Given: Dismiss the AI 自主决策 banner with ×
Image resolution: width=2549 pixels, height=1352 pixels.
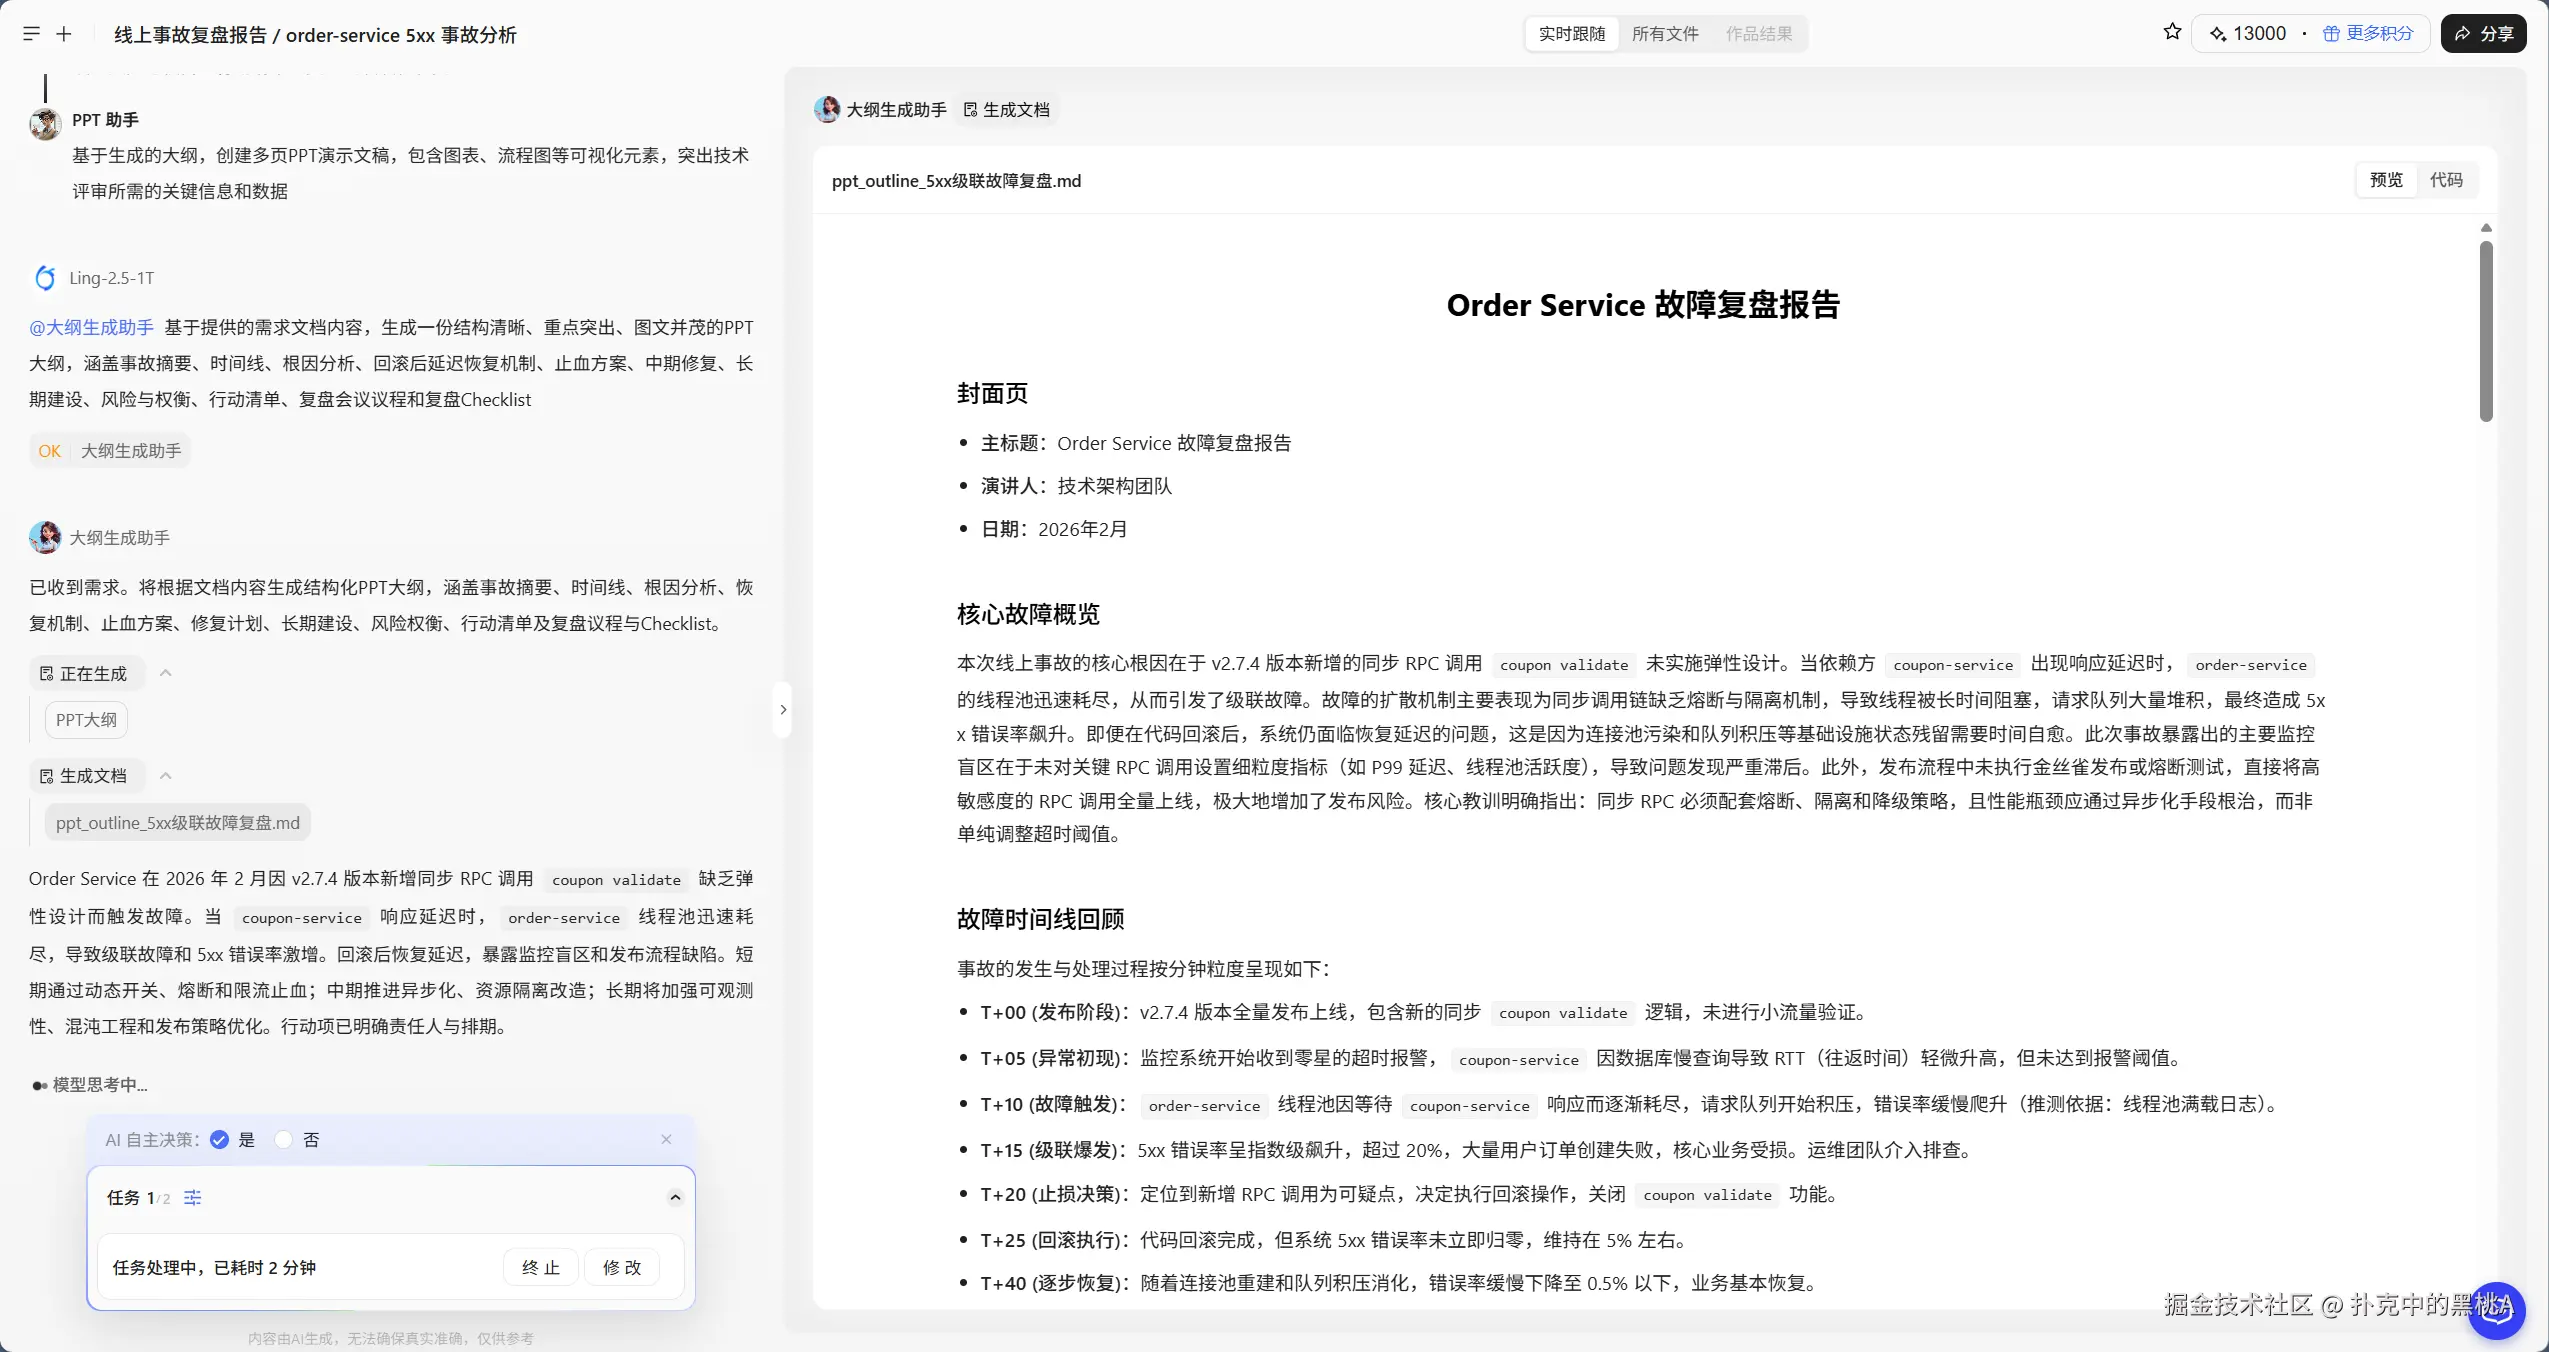Looking at the screenshot, I should pyautogui.click(x=665, y=1139).
